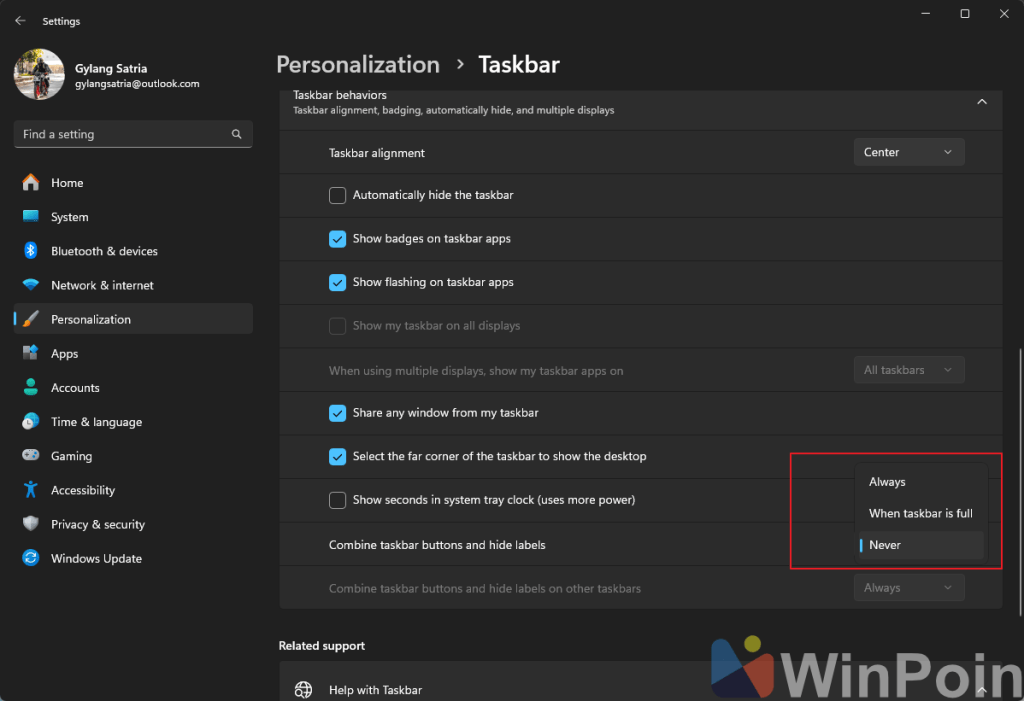Choose the When taskbar is full option

coord(920,513)
